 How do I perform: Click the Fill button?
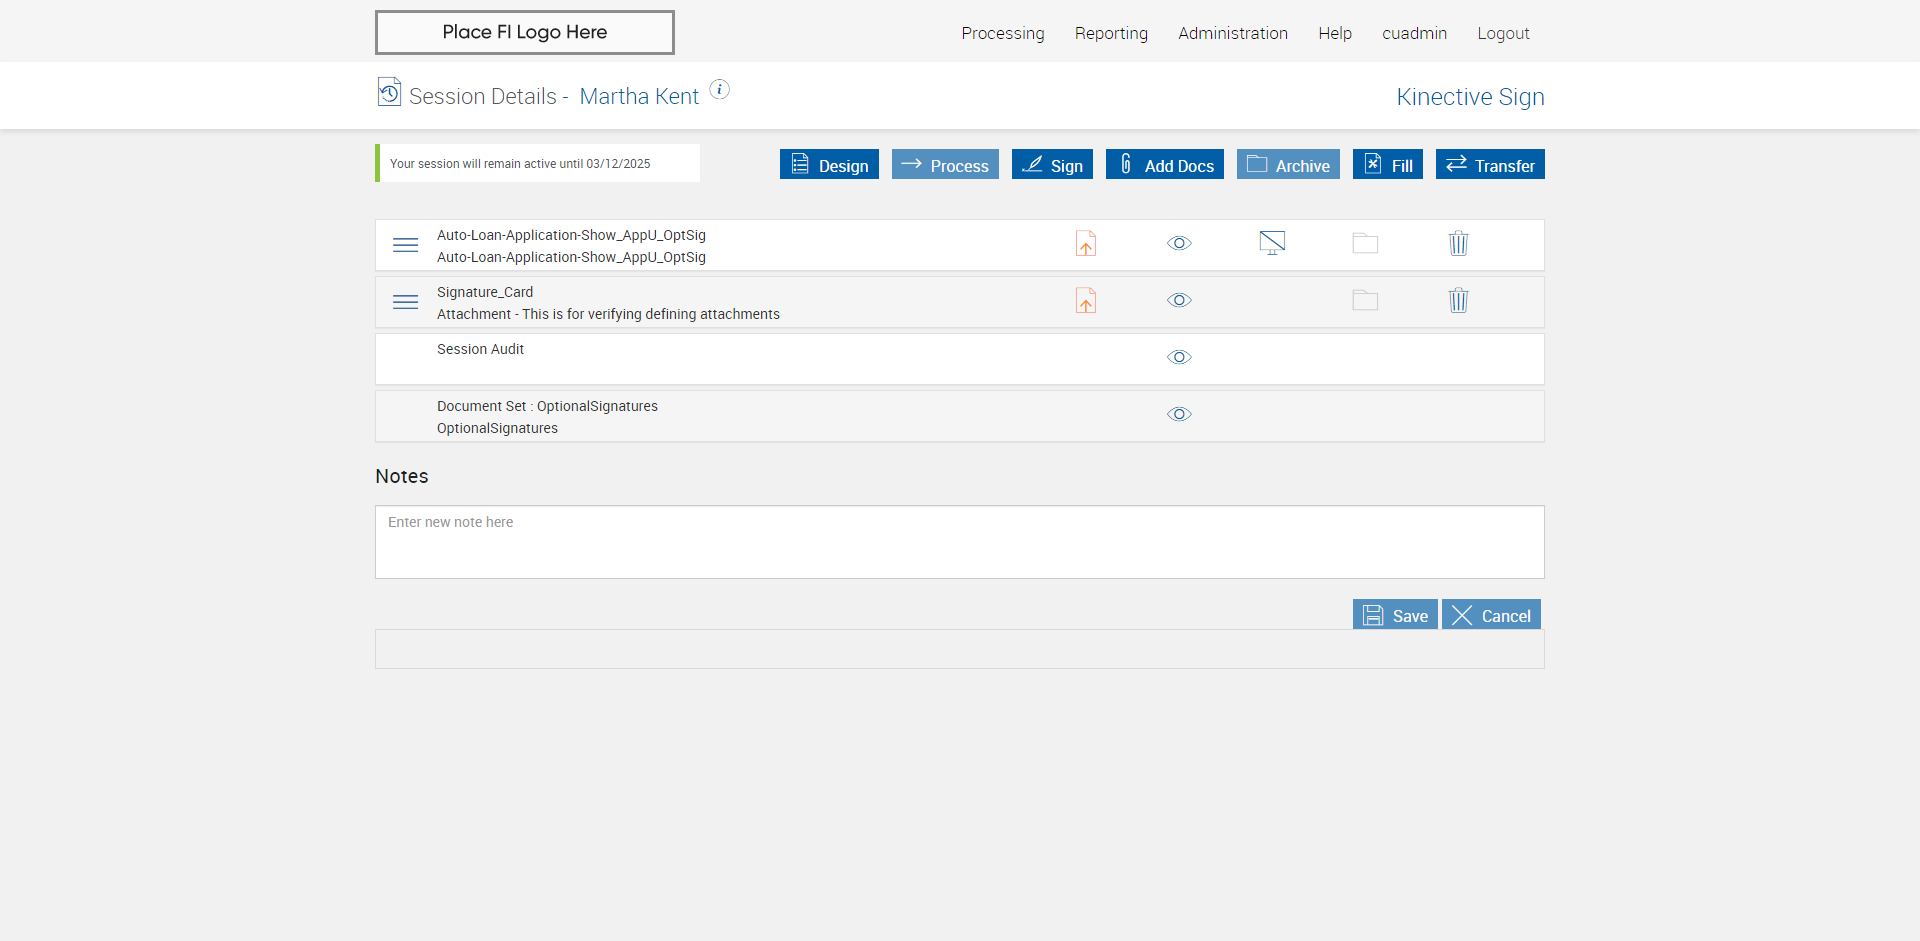[x=1388, y=164]
